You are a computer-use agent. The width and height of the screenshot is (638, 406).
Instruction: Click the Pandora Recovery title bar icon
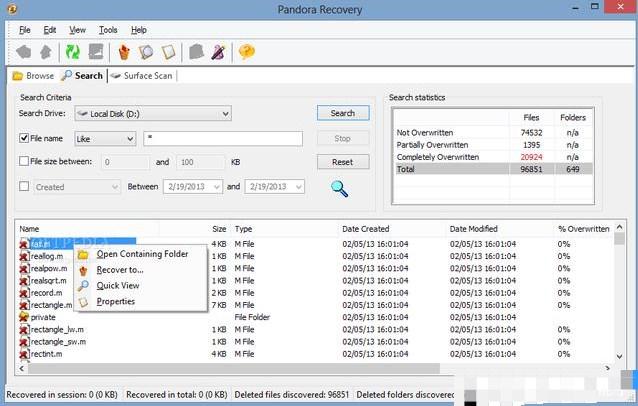pyautogui.click(x=12, y=9)
